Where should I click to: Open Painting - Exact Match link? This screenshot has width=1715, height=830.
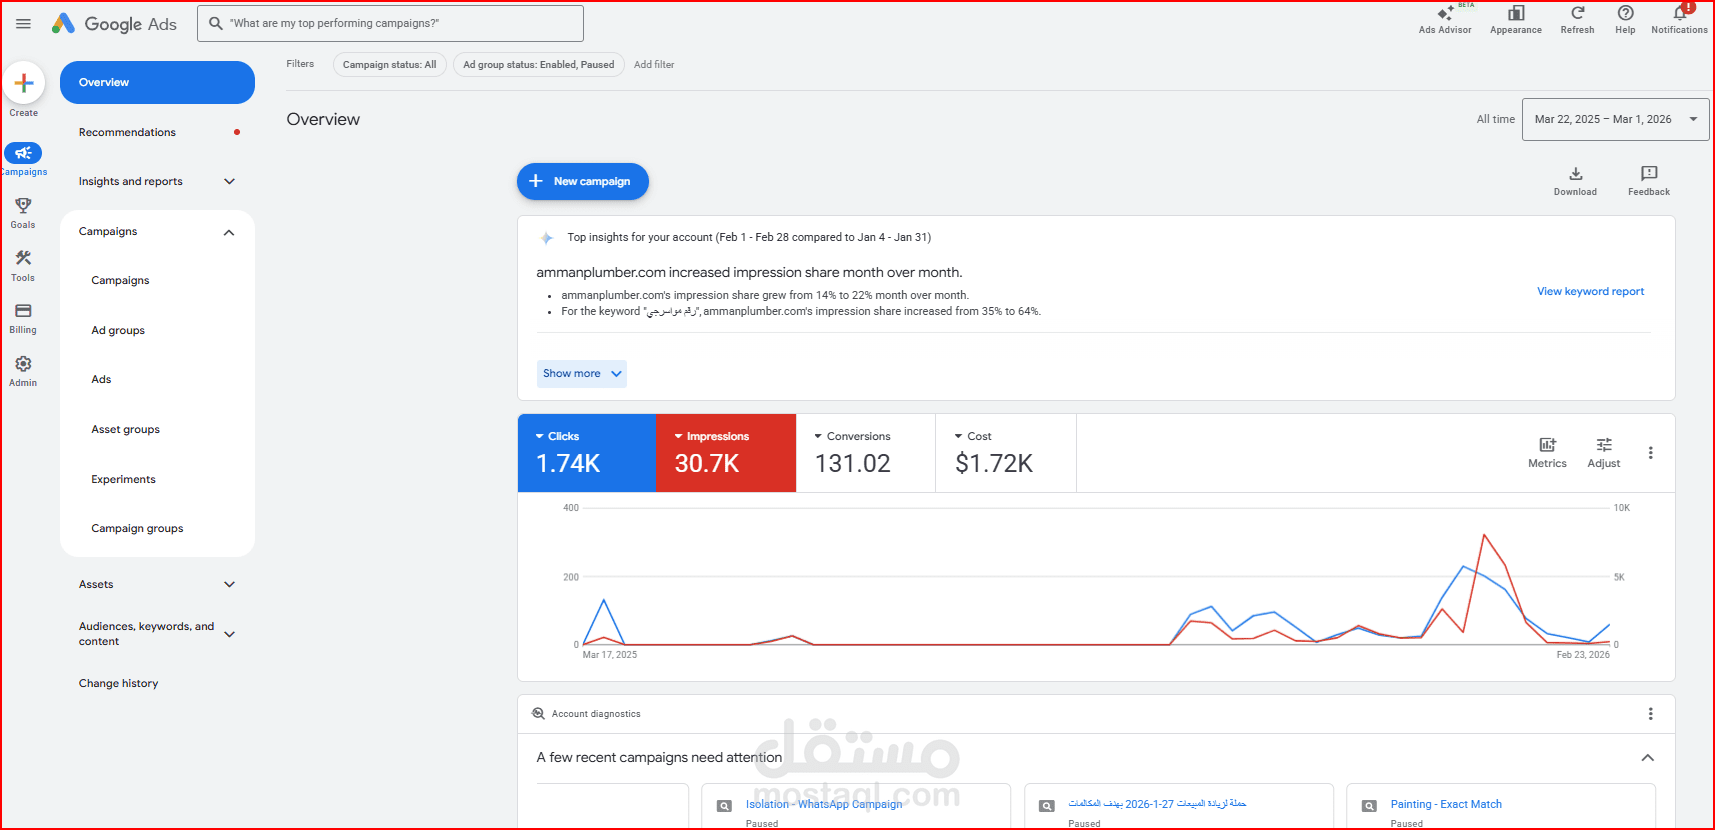point(1446,805)
